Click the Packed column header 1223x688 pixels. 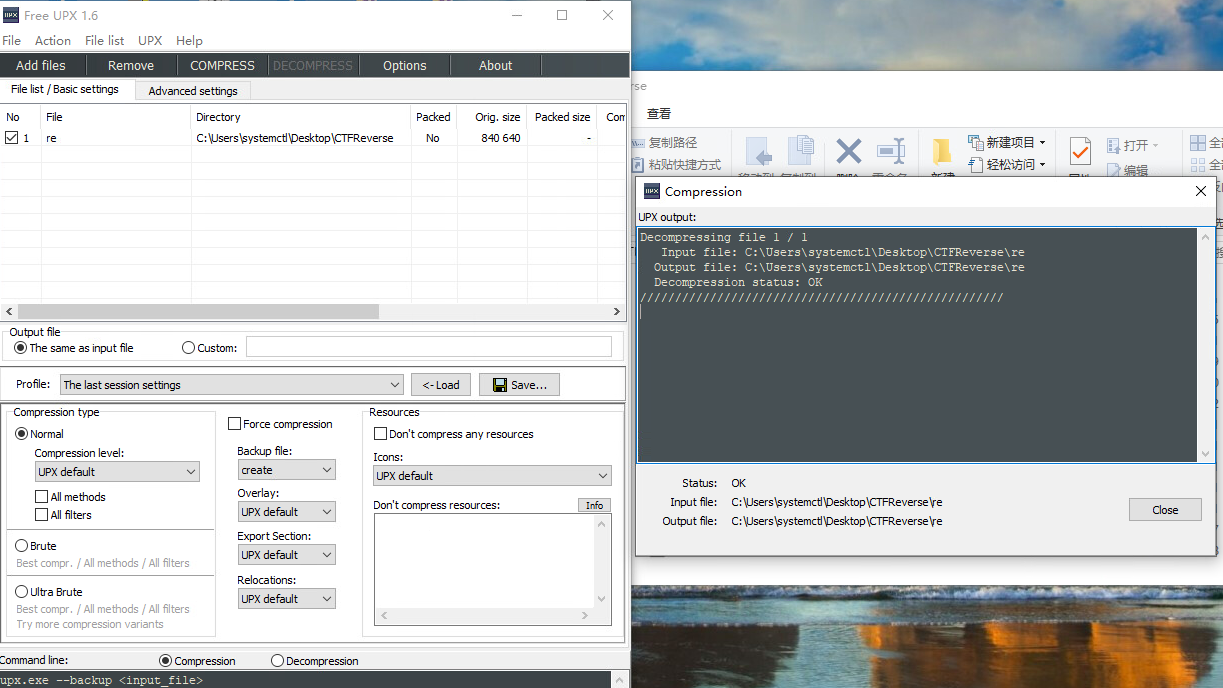(x=434, y=117)
